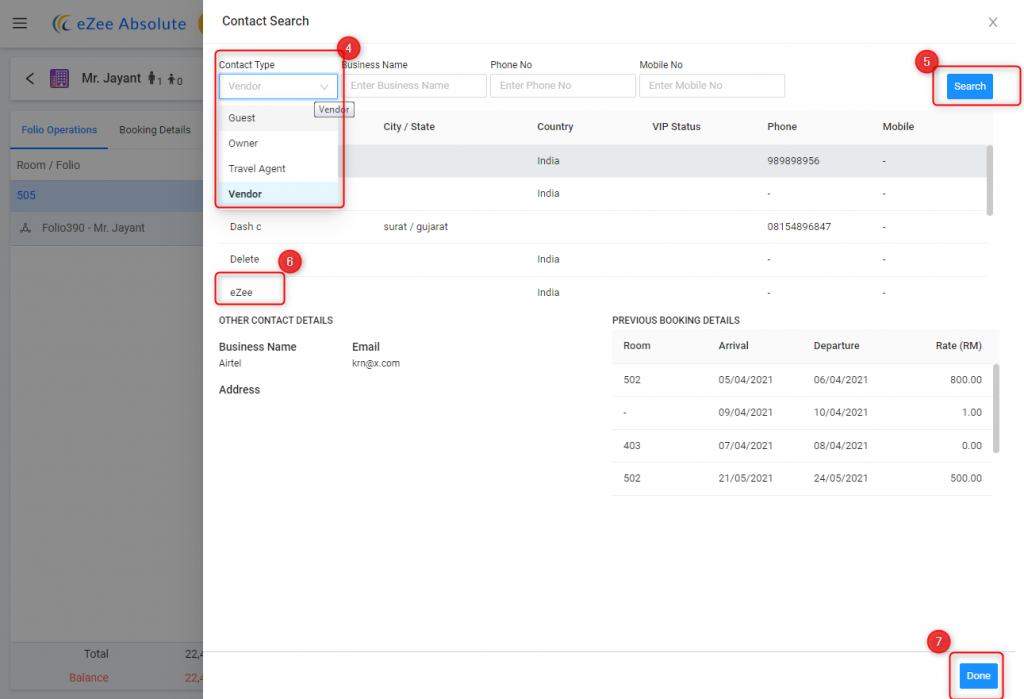Image resolution: width=1024 pixels, height=699 pixels.
Task: Select the eZee contact row
Action: (602, 292)
